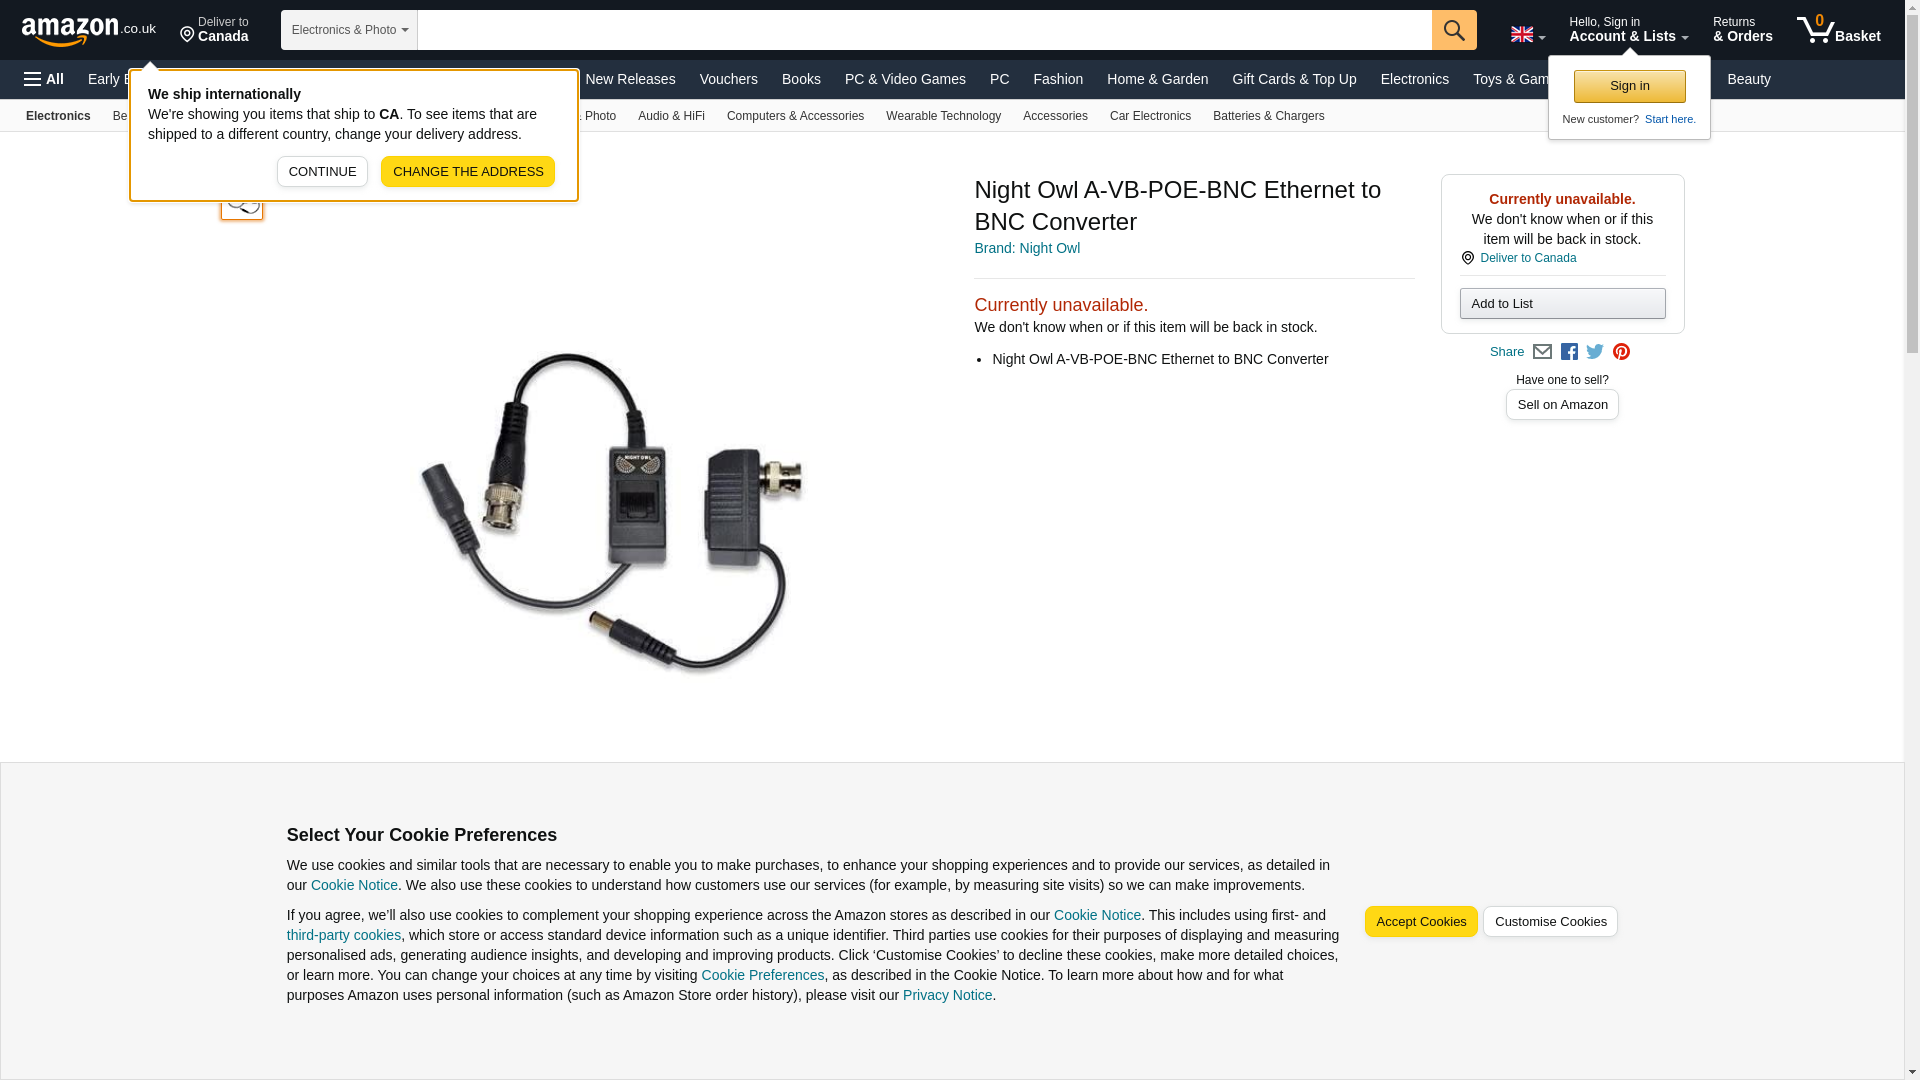Screen dimensions: 1920x1080
Task: Select the product image thumbnail
Action: (x=242, y=200)
